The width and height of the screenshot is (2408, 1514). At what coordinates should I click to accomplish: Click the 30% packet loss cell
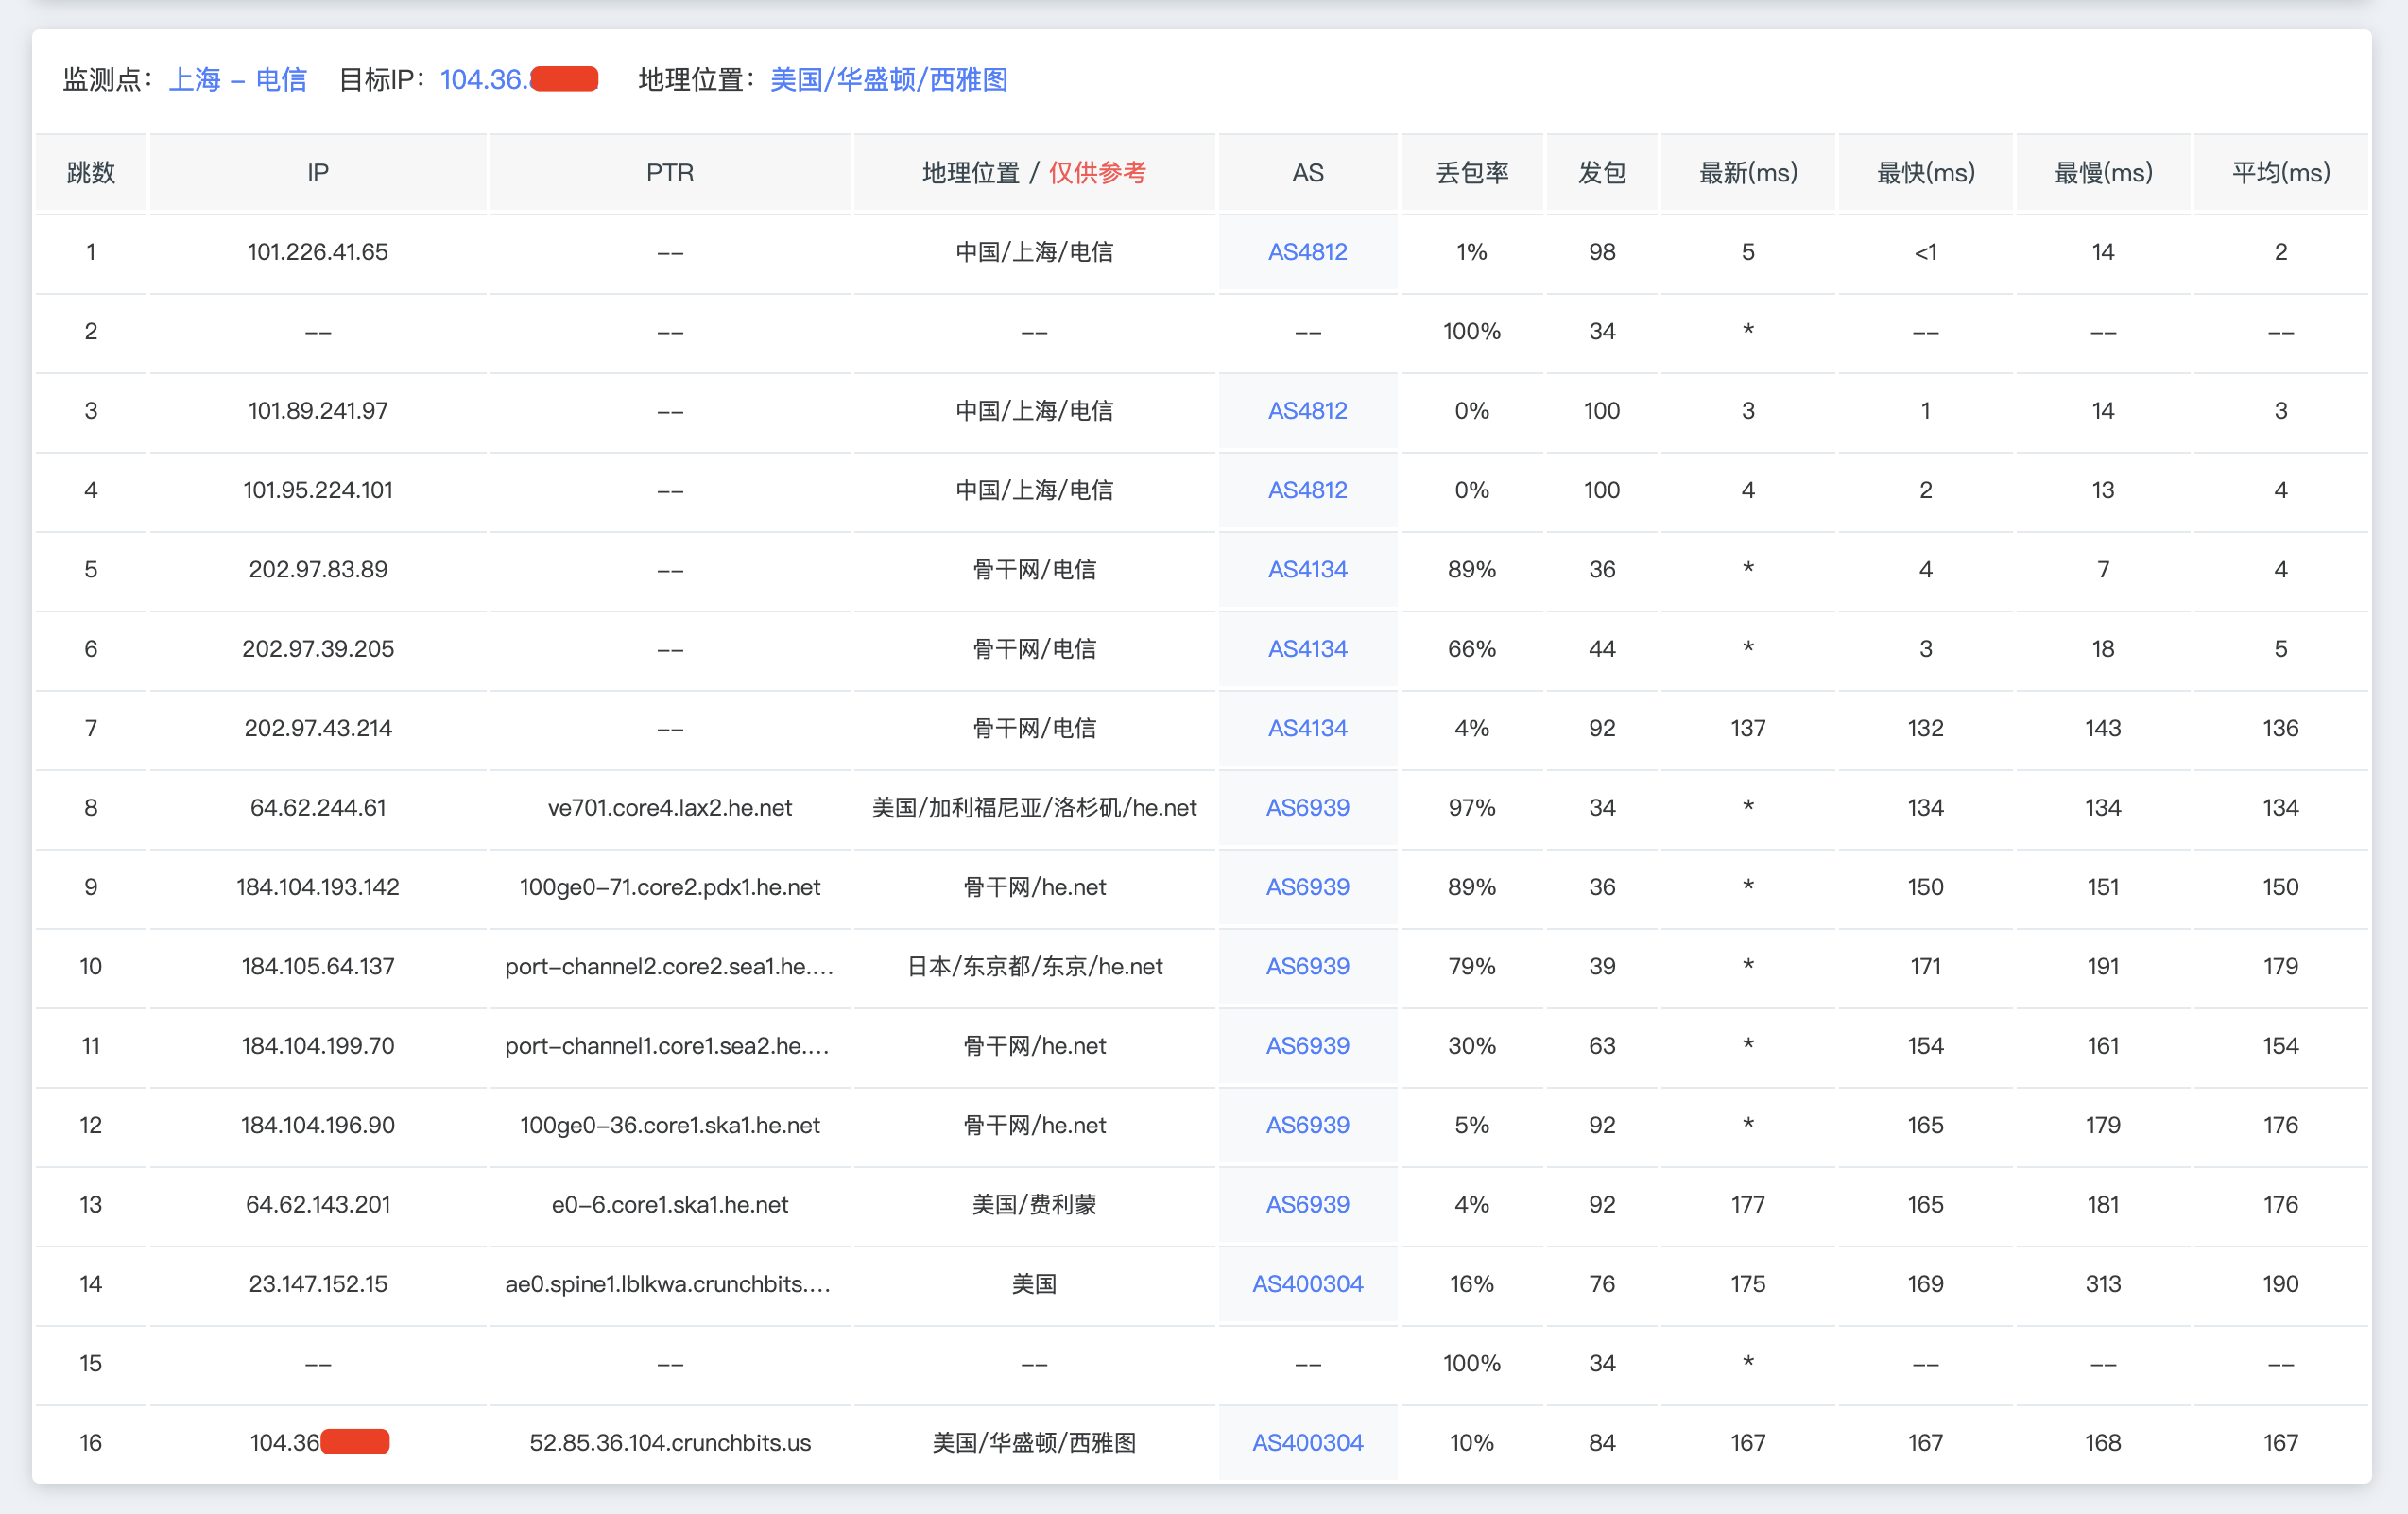(1472, 1046)
